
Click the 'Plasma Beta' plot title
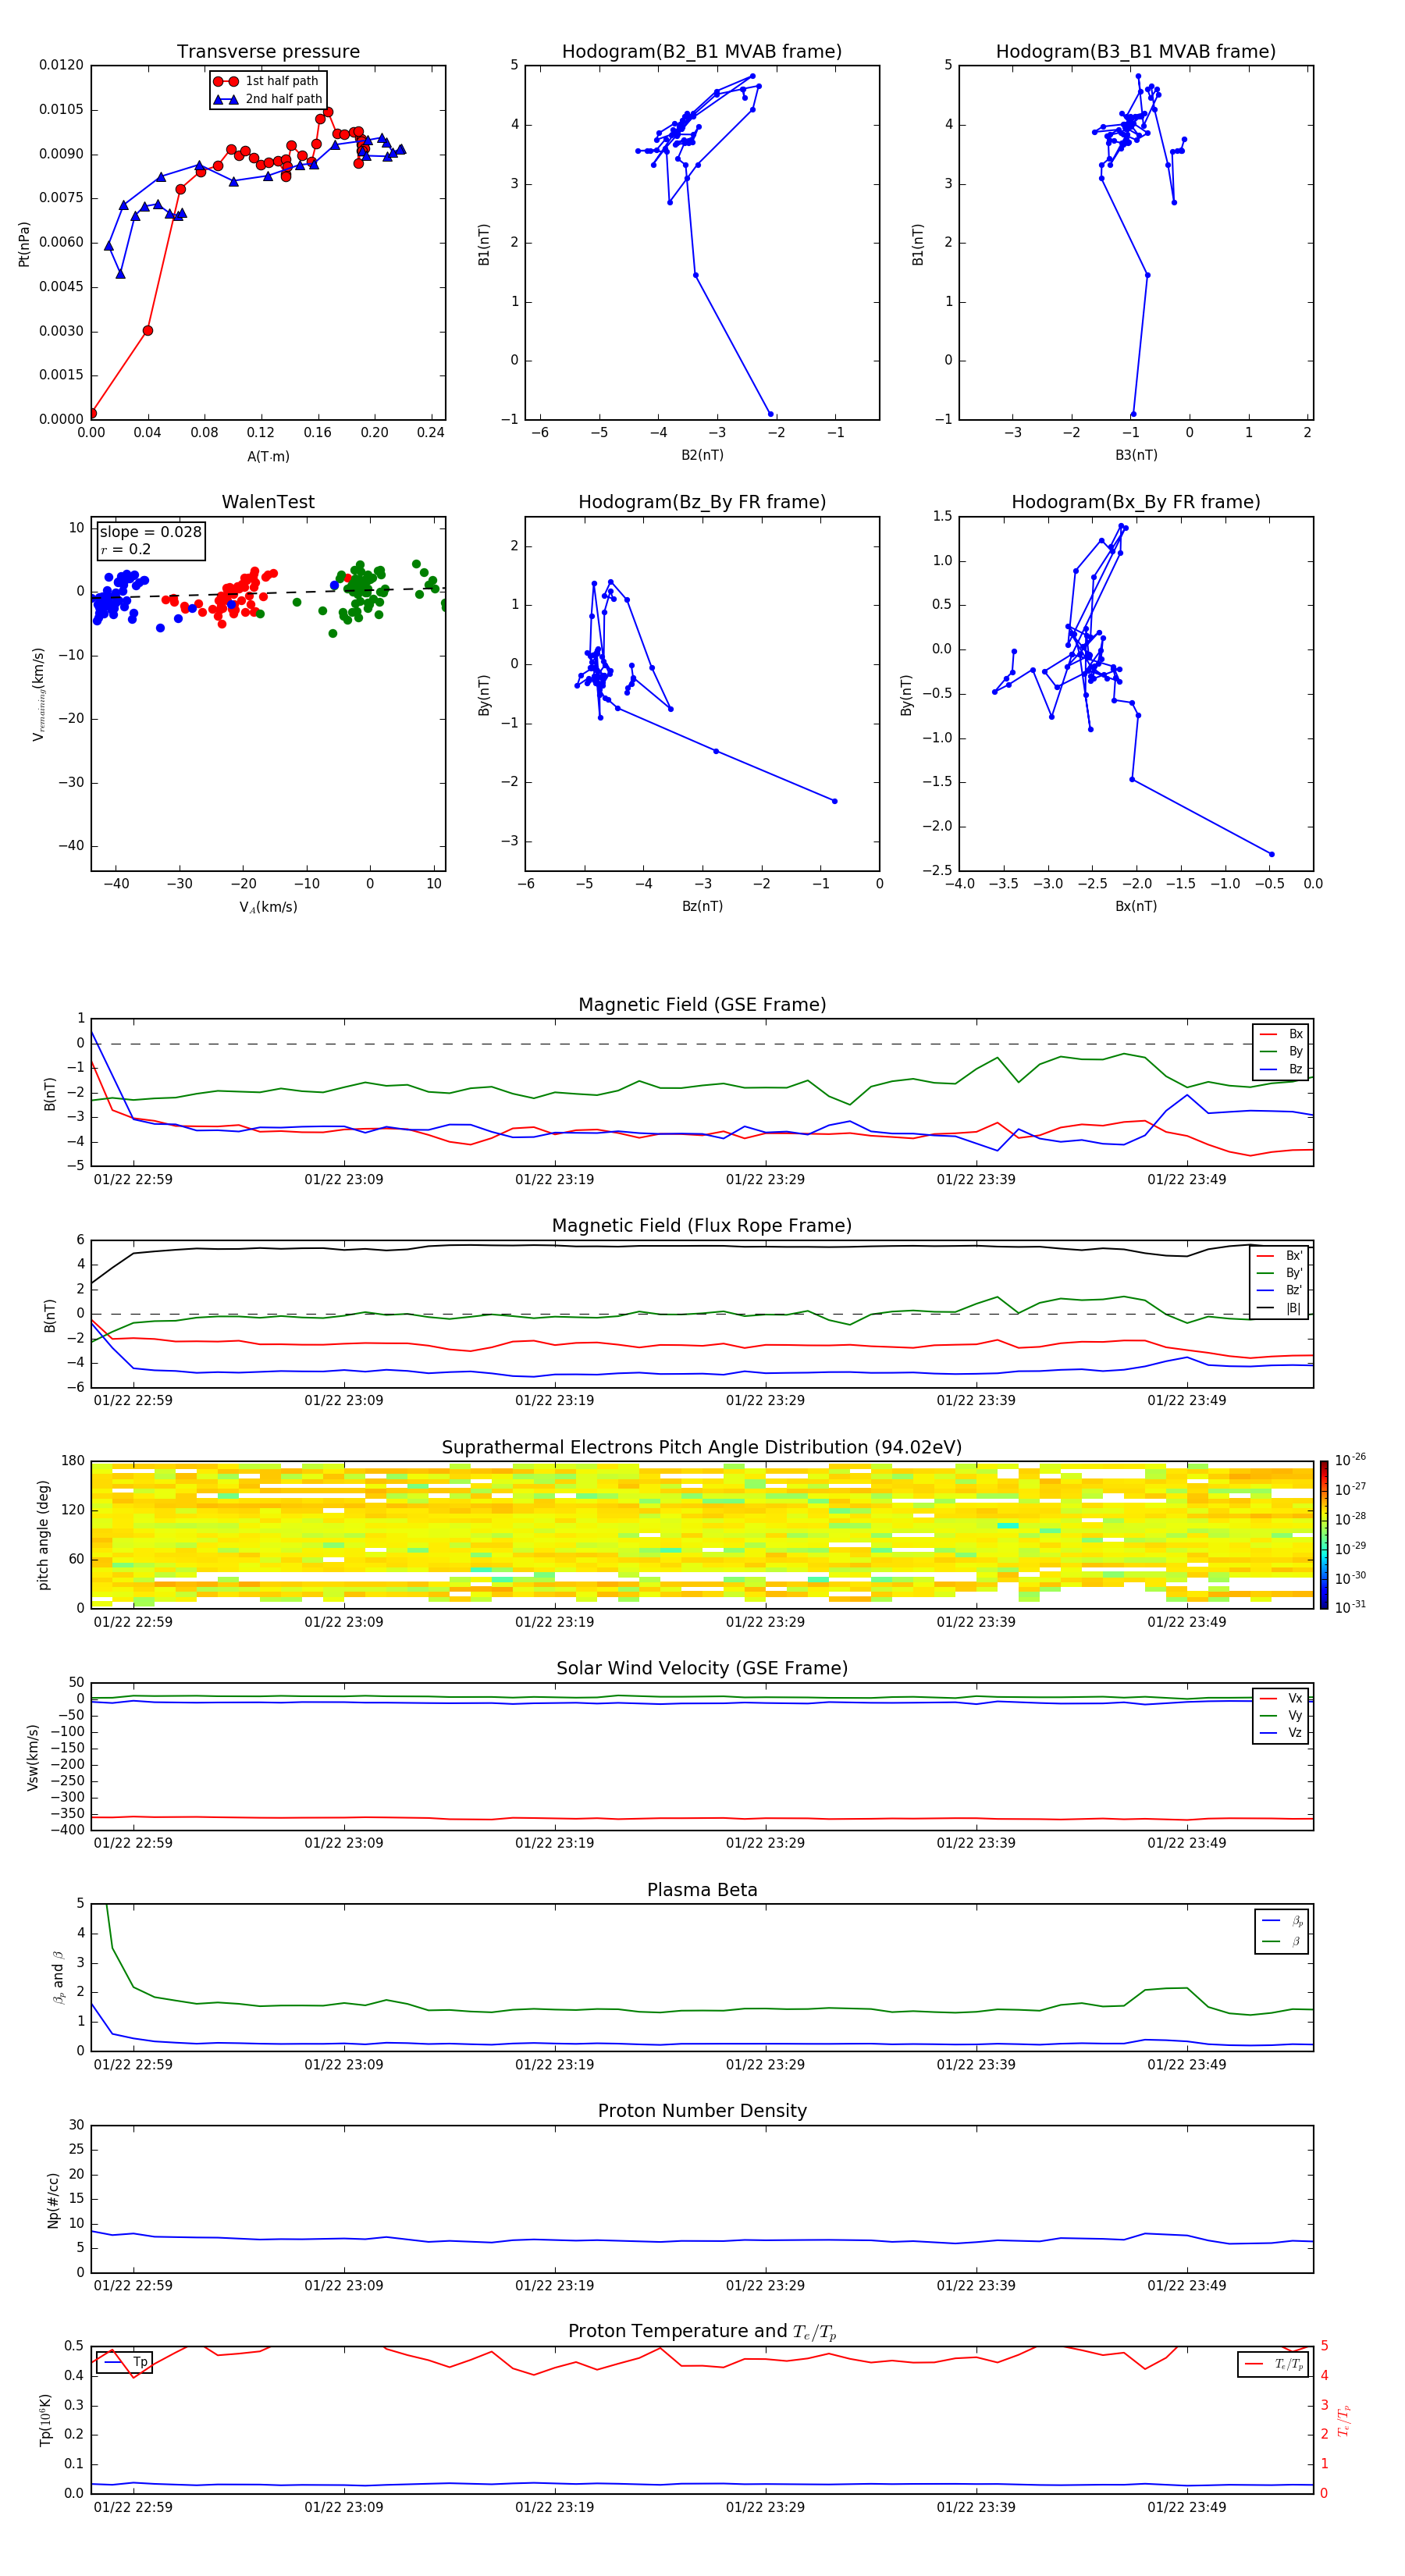[x=702, y=1890]
